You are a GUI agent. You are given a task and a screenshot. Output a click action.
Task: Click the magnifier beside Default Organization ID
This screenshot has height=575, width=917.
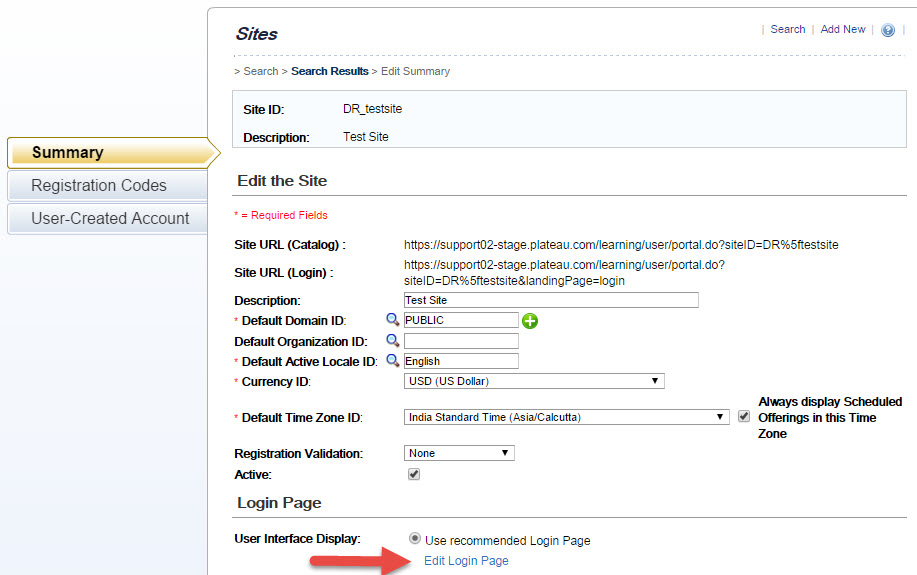pyautogui.click(x=392, y=340)
